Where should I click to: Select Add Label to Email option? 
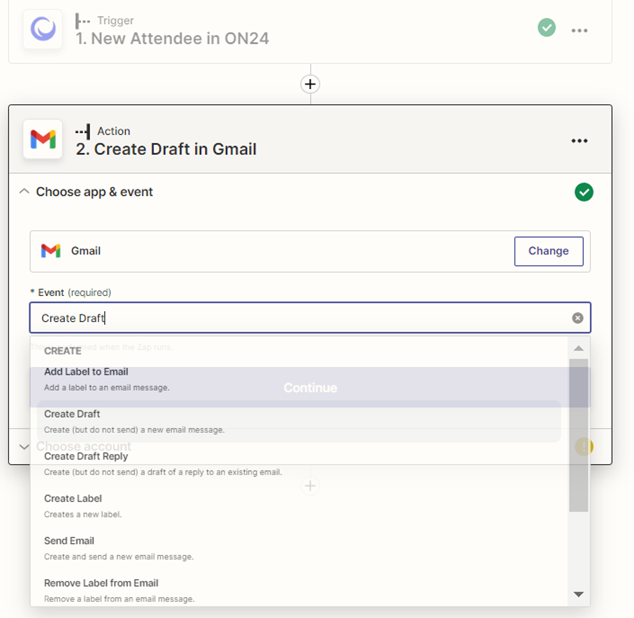299,379
